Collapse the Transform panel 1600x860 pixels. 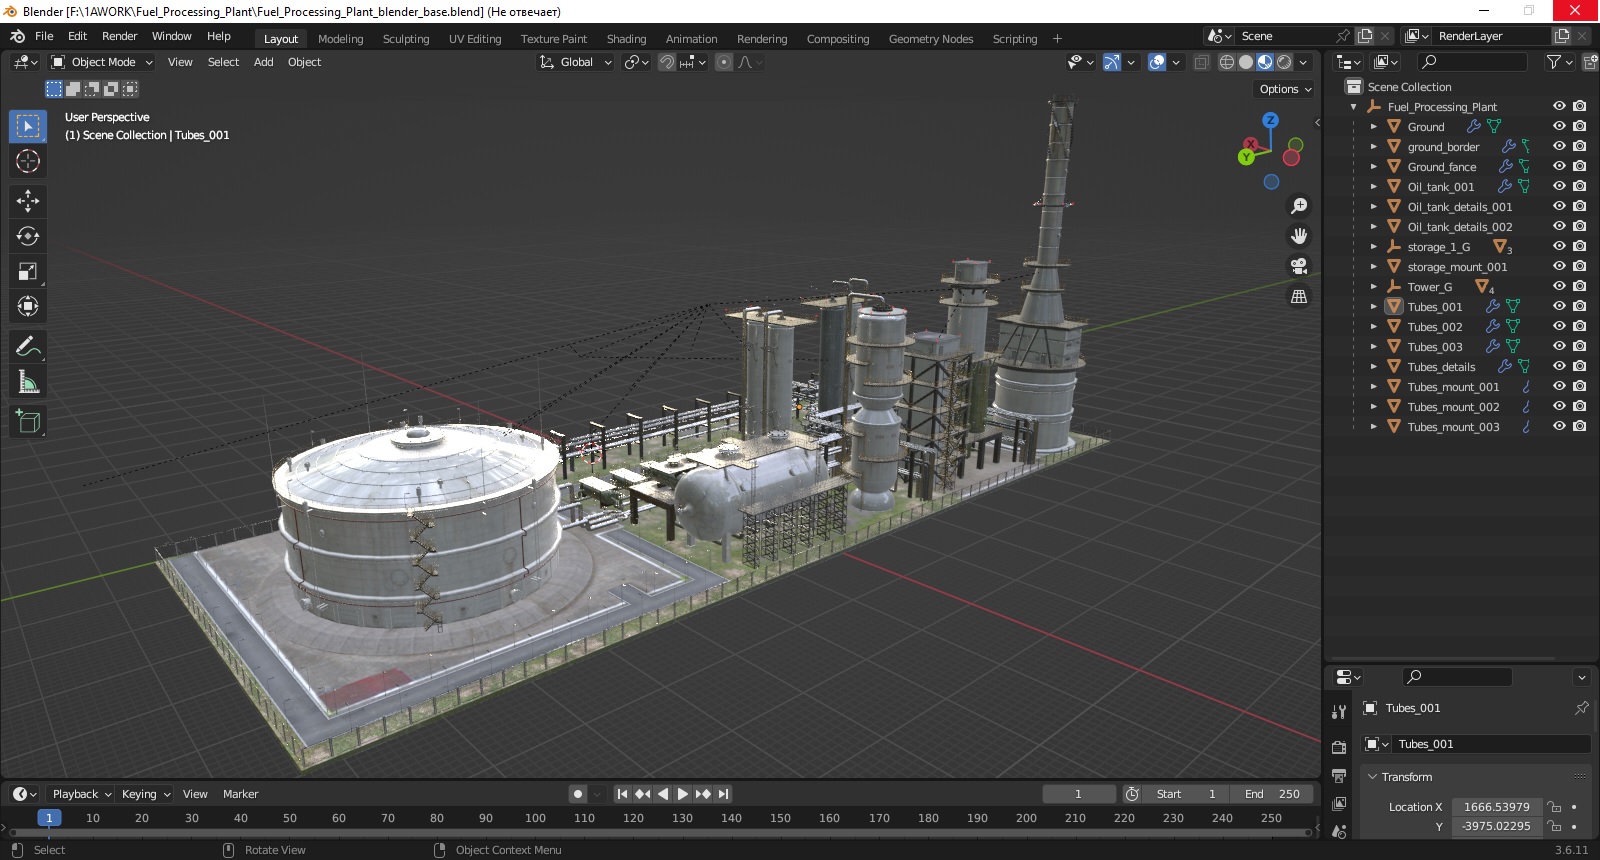tap(1372, 777)
